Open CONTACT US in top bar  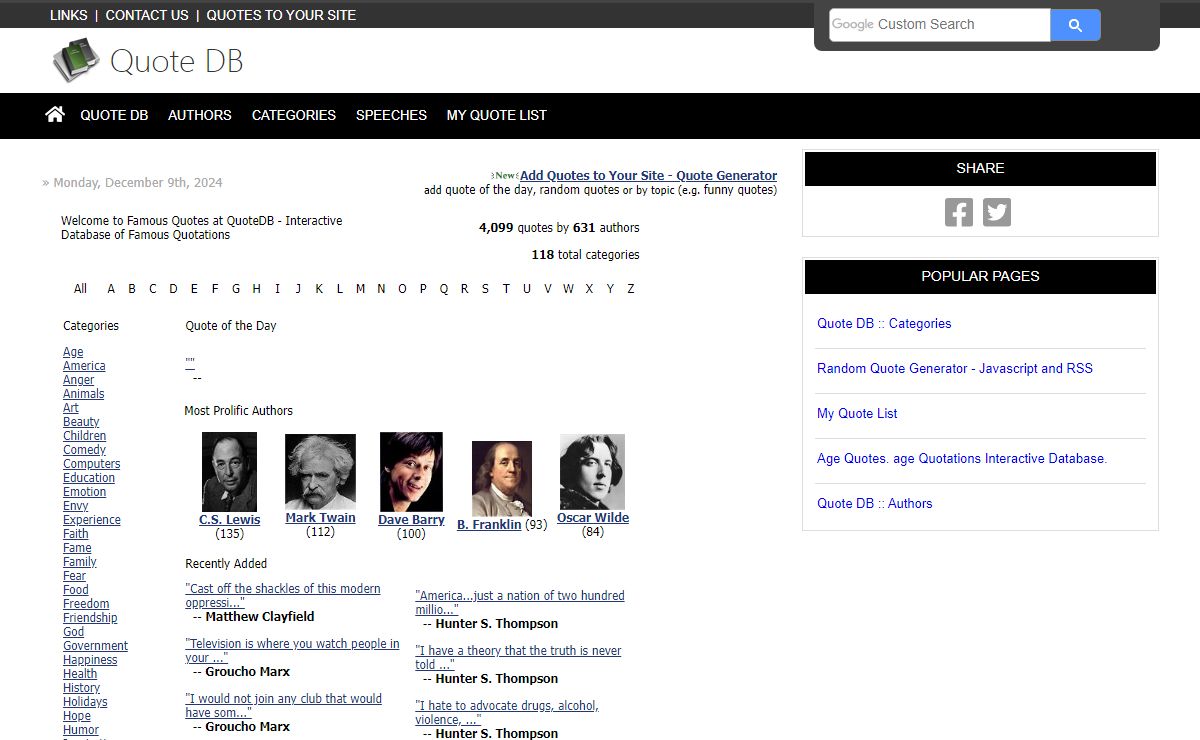tap(147, 15)
